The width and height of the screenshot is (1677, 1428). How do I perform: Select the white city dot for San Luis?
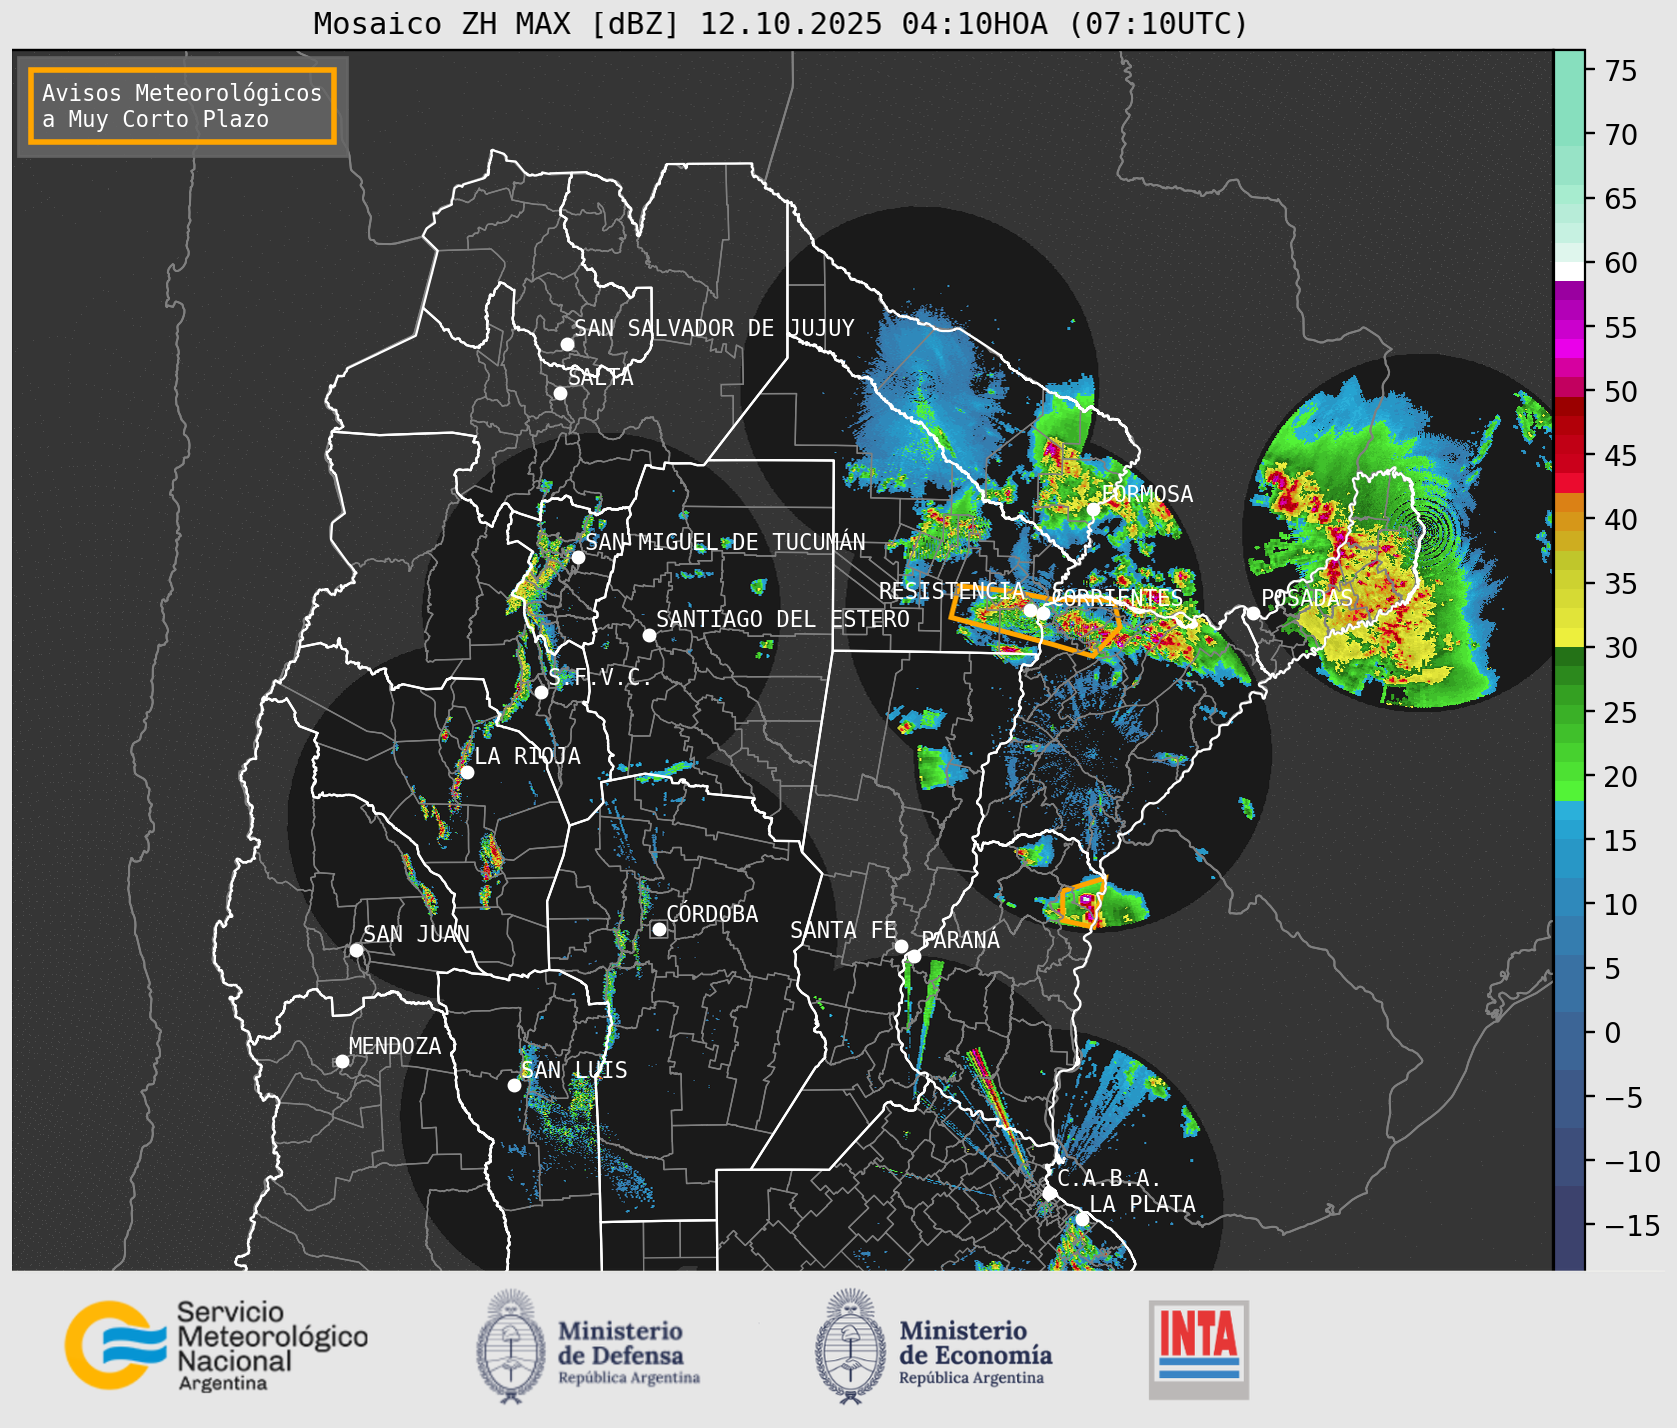click(514, 1085)
